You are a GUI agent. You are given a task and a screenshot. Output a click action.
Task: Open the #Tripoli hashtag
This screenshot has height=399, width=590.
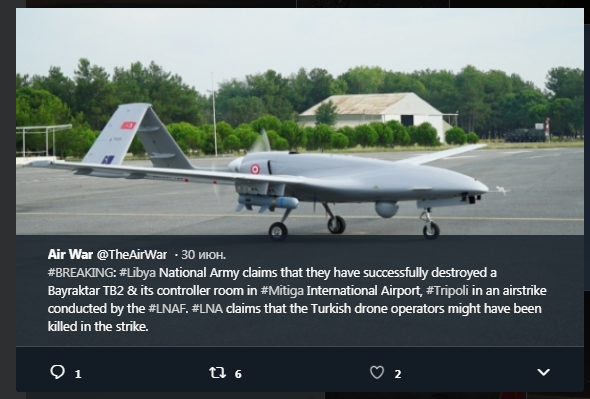pyautogui.click(x=447, y=291)
